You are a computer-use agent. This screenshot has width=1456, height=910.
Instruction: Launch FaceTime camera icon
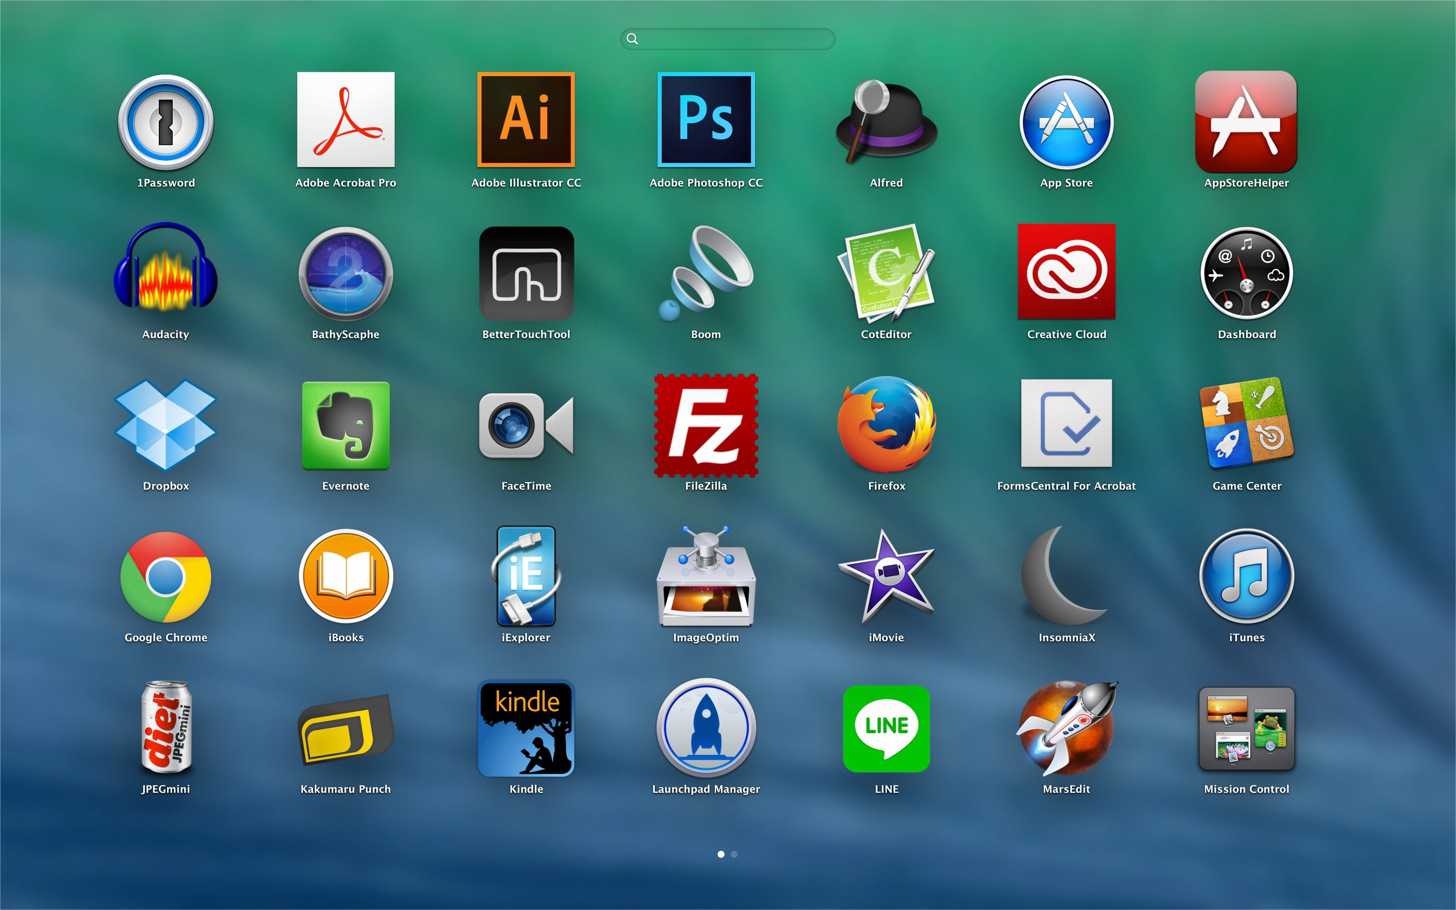(526, 426)
